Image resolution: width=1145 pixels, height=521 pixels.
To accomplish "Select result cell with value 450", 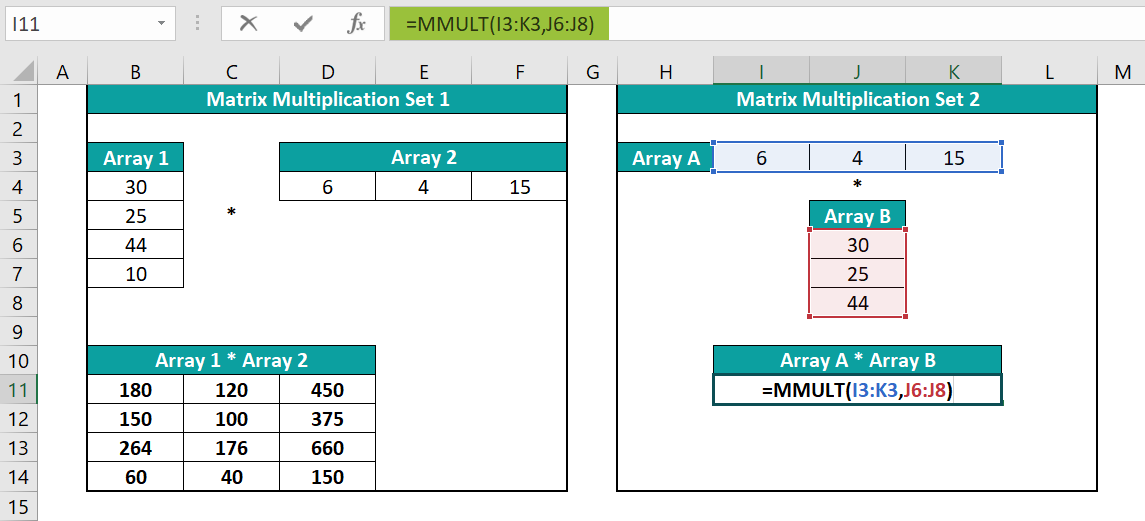I will [328, 389].
